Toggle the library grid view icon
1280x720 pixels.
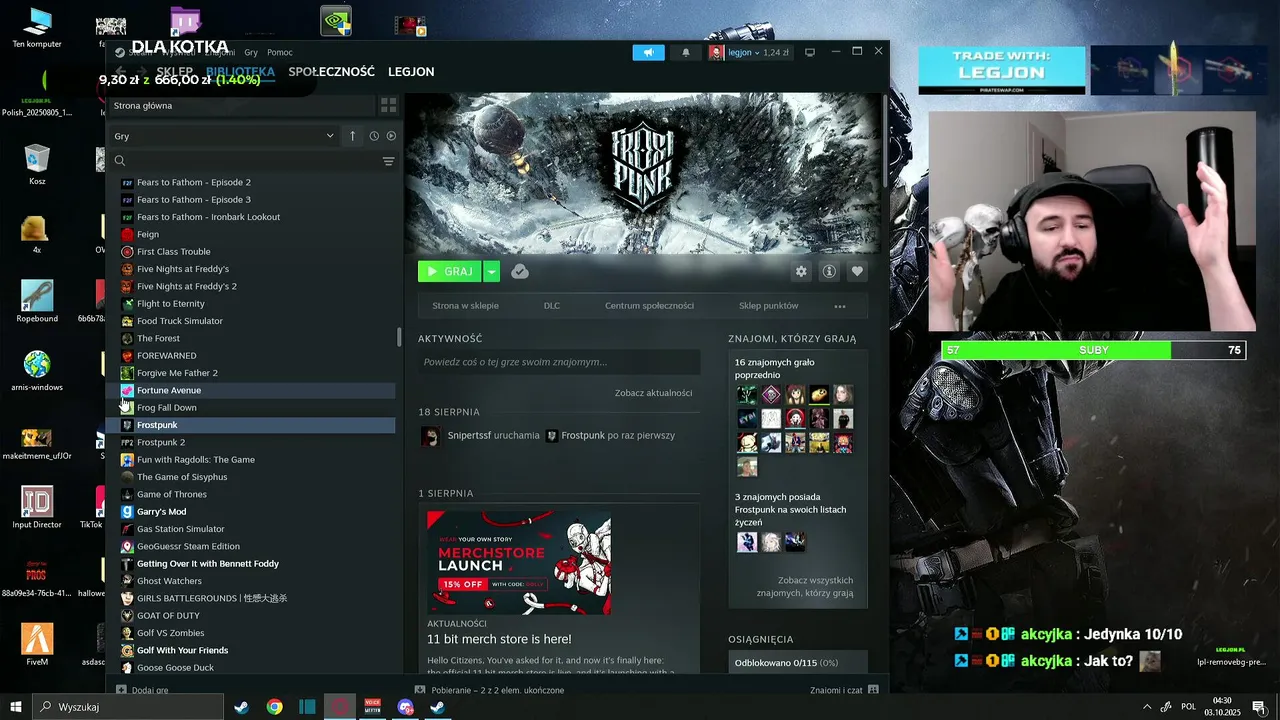click(389, 105)
